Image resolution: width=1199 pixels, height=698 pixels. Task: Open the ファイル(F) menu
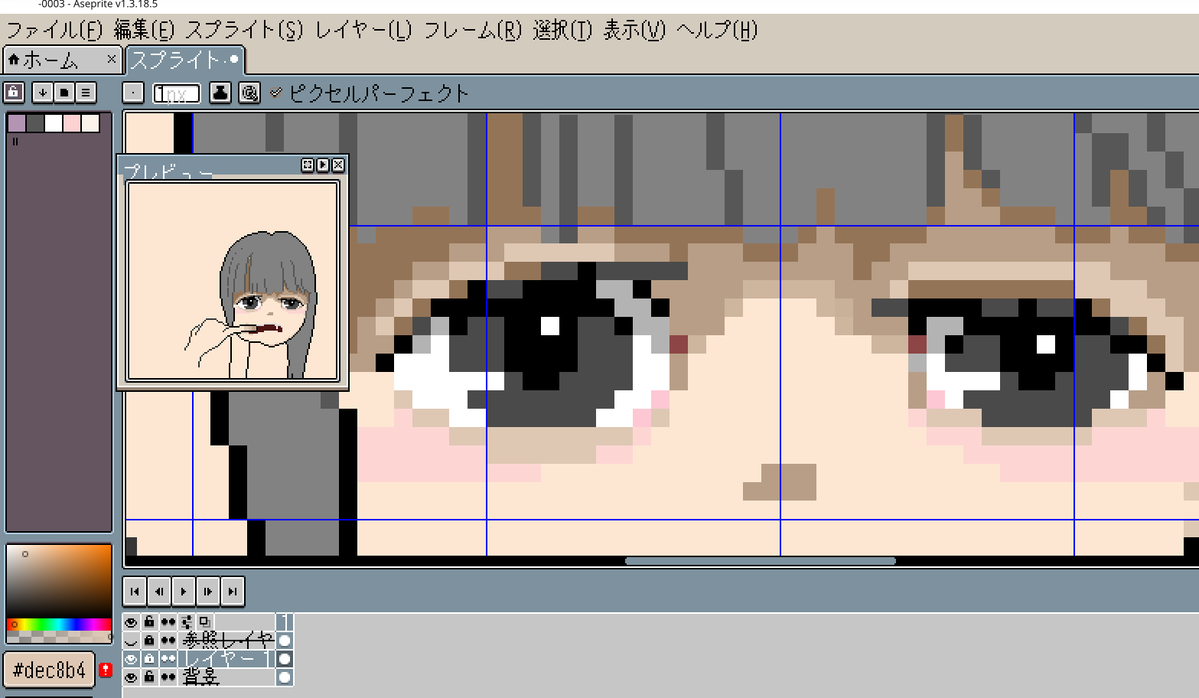[x=54, y=30]
